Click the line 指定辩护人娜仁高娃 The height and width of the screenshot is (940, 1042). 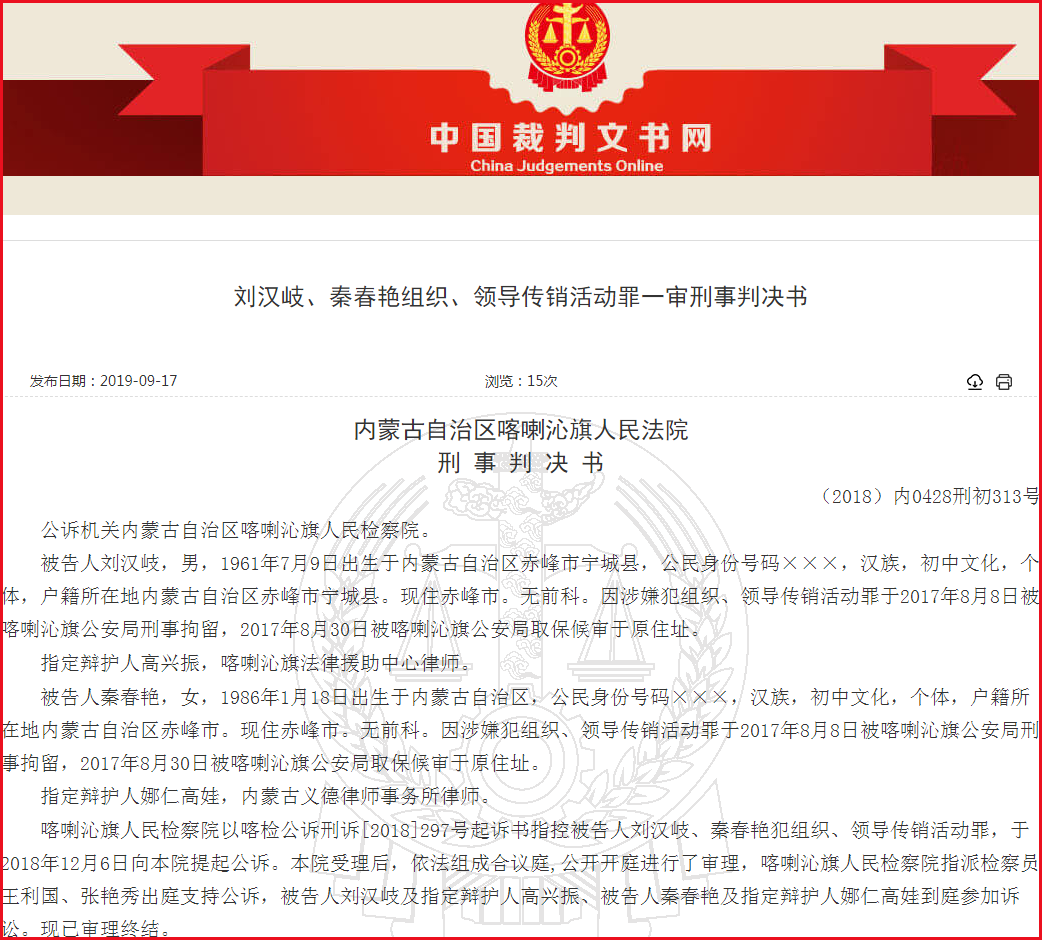(267, 796)
